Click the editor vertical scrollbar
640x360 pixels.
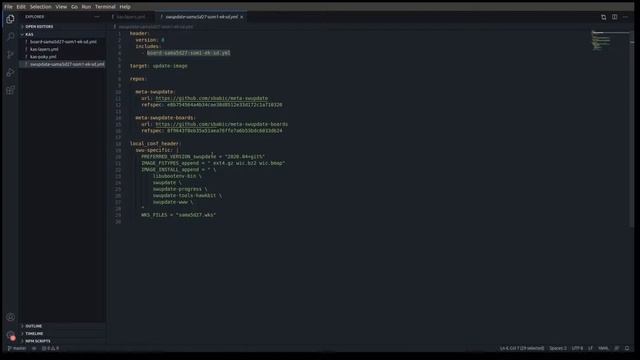pos(632,129)
